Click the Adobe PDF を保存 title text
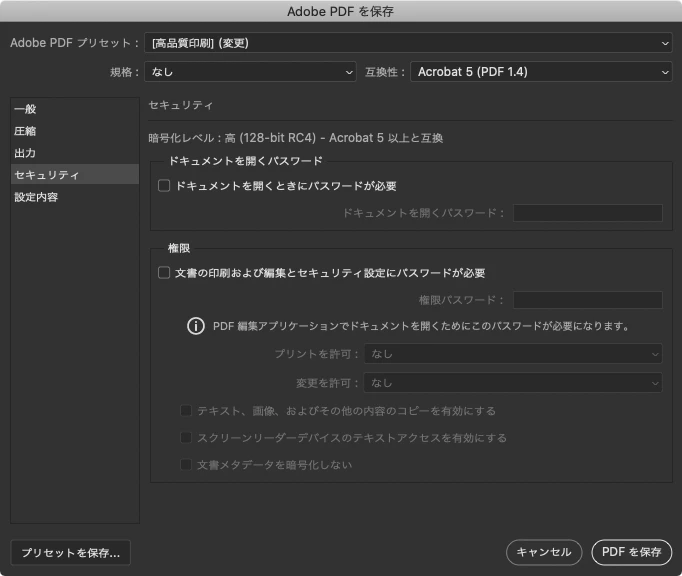Viewport: 682px width, 576px height. click(341, 11)
